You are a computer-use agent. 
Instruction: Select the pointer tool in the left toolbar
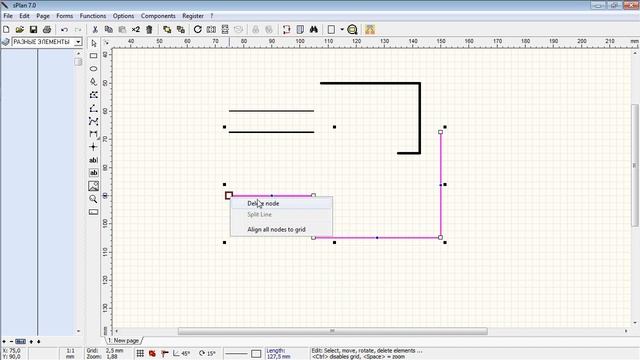(93, 43)
